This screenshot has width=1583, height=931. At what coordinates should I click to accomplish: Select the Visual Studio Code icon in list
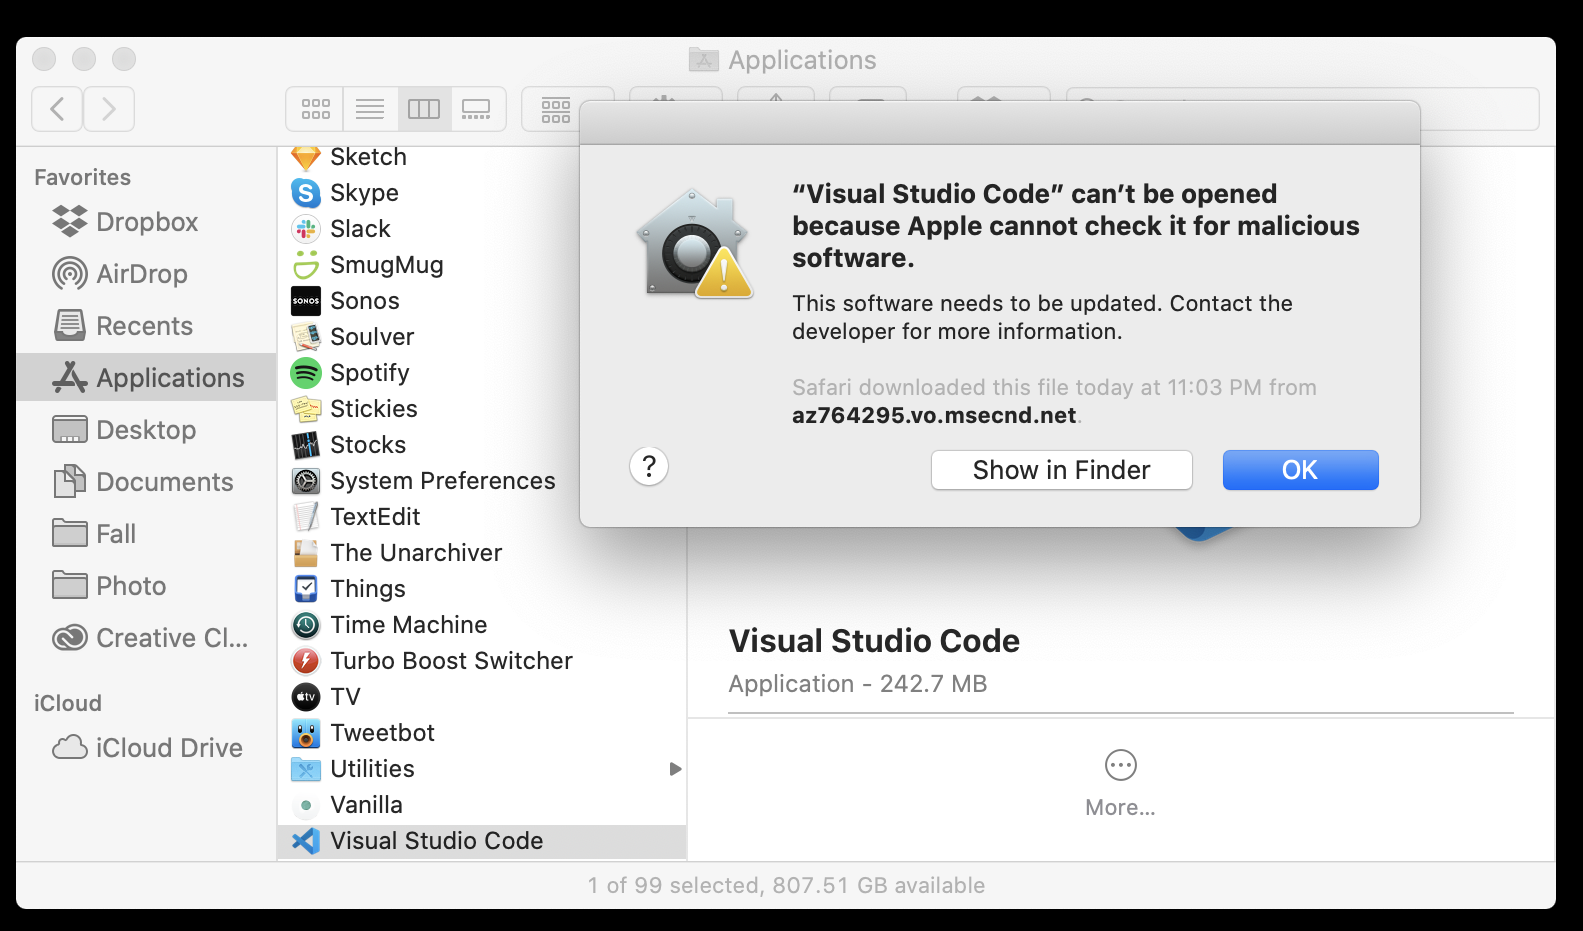[x=306, y=841]
